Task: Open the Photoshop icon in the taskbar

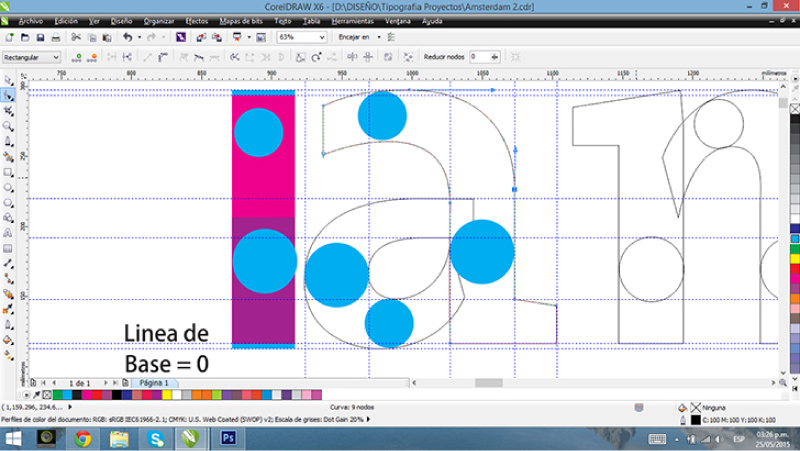Action: click(227, 438)
